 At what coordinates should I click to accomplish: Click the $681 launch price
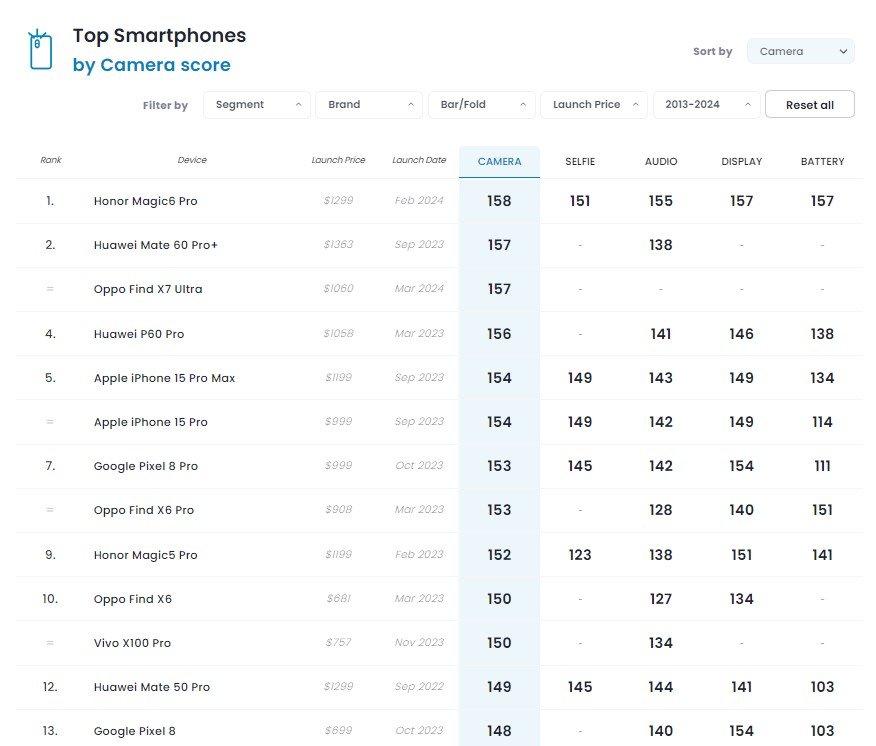click(339, 598)
